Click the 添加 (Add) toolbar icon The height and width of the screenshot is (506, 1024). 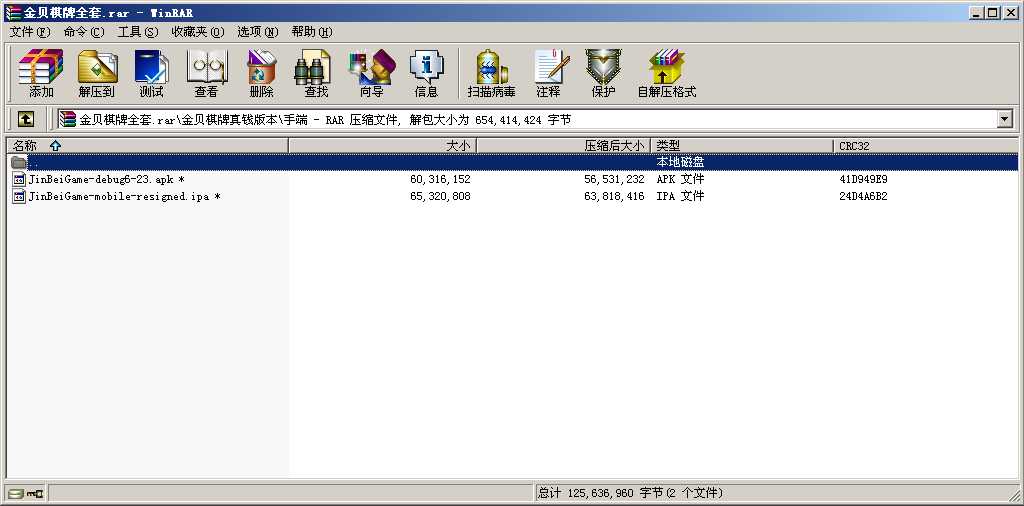click(41, 72)
